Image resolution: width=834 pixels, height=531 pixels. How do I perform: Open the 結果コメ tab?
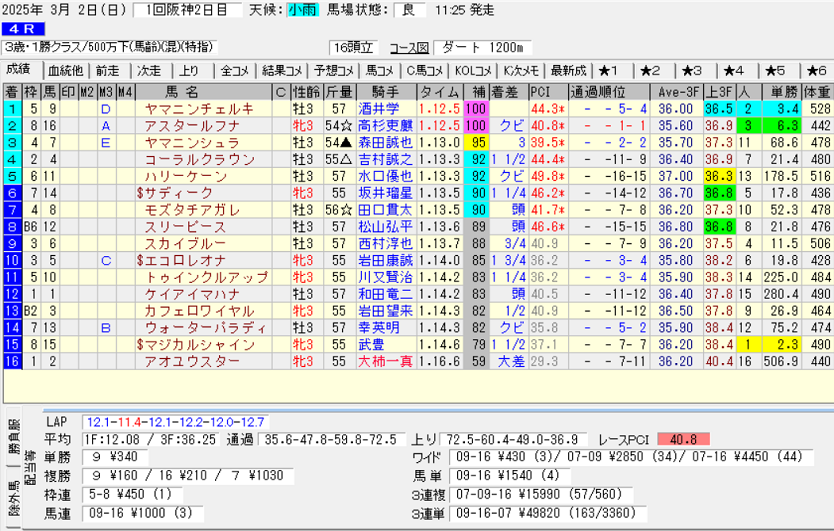click(x=281, y=70)
